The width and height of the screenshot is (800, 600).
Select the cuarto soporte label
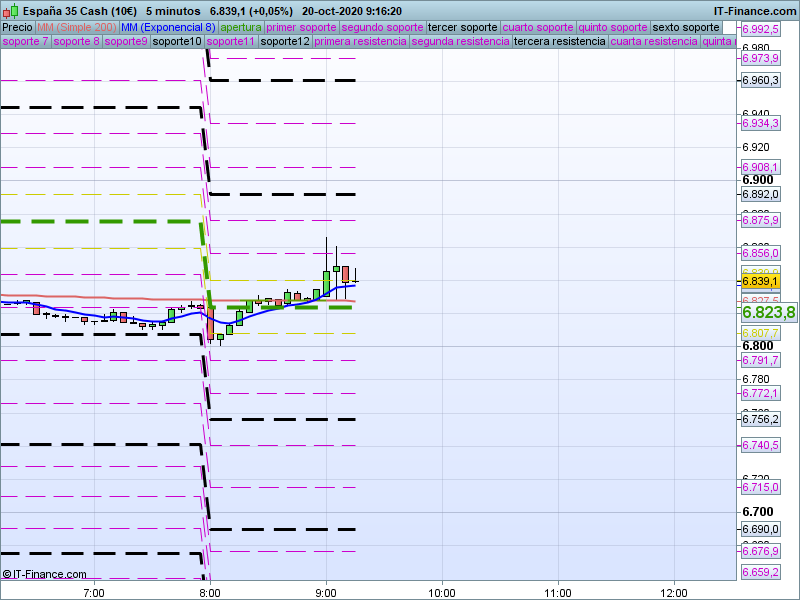click(x=538, y=28)
